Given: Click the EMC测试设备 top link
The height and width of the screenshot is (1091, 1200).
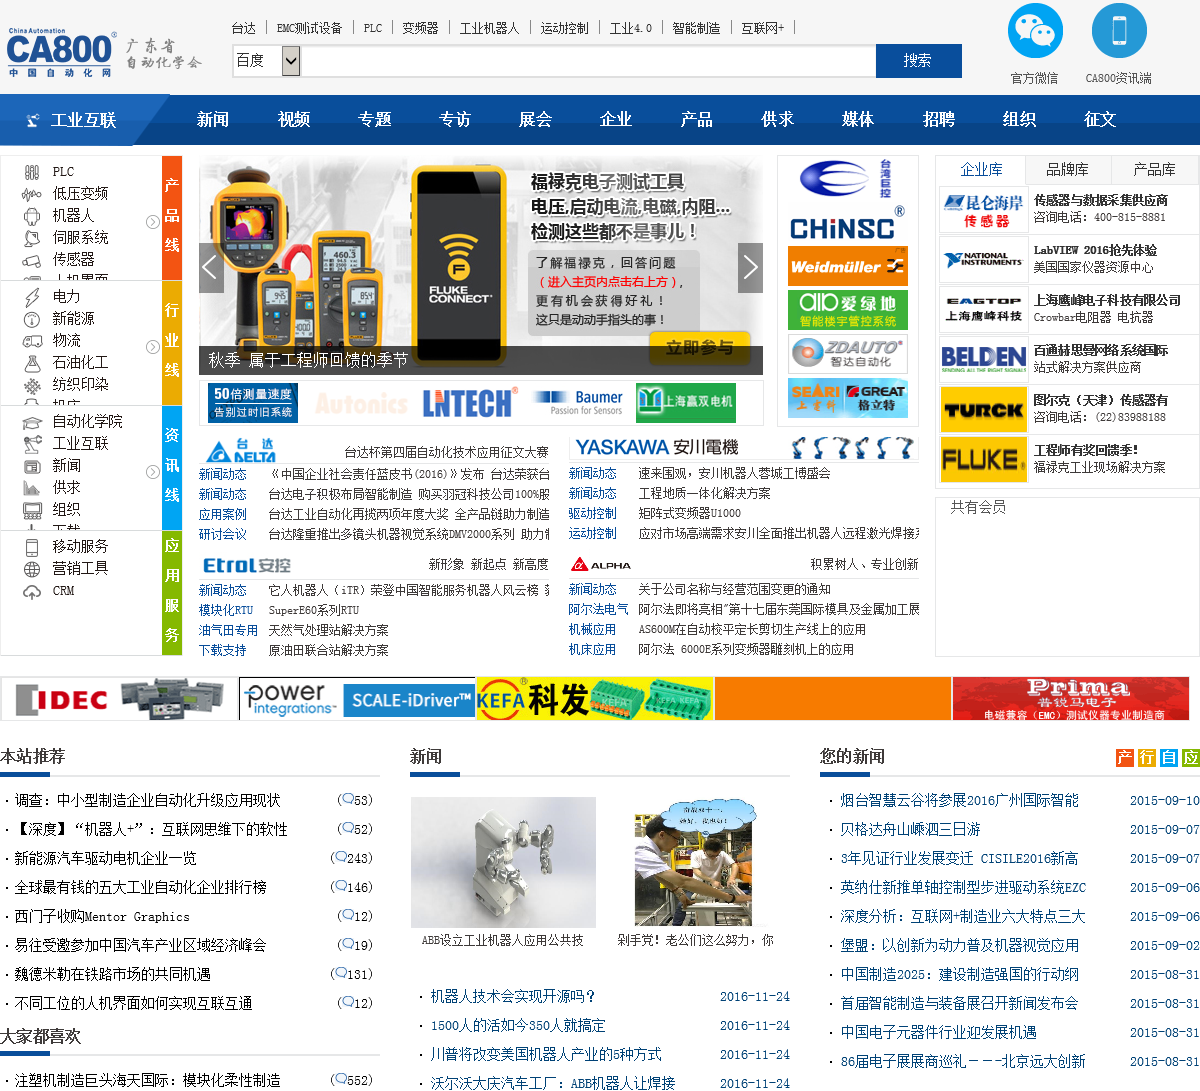Looking at the screenshot, I should click(309, 28).
